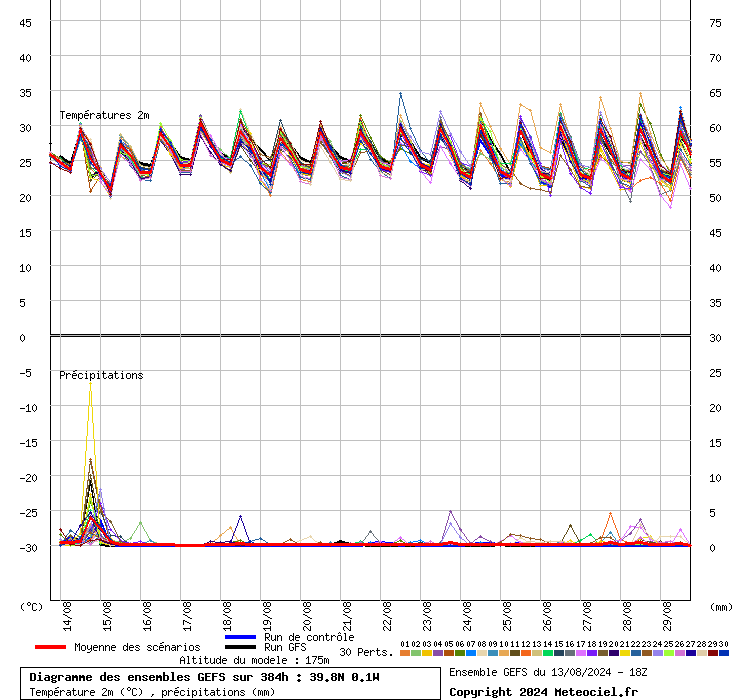Click the Précipitations chart label
740x700 pixels.
101,375
